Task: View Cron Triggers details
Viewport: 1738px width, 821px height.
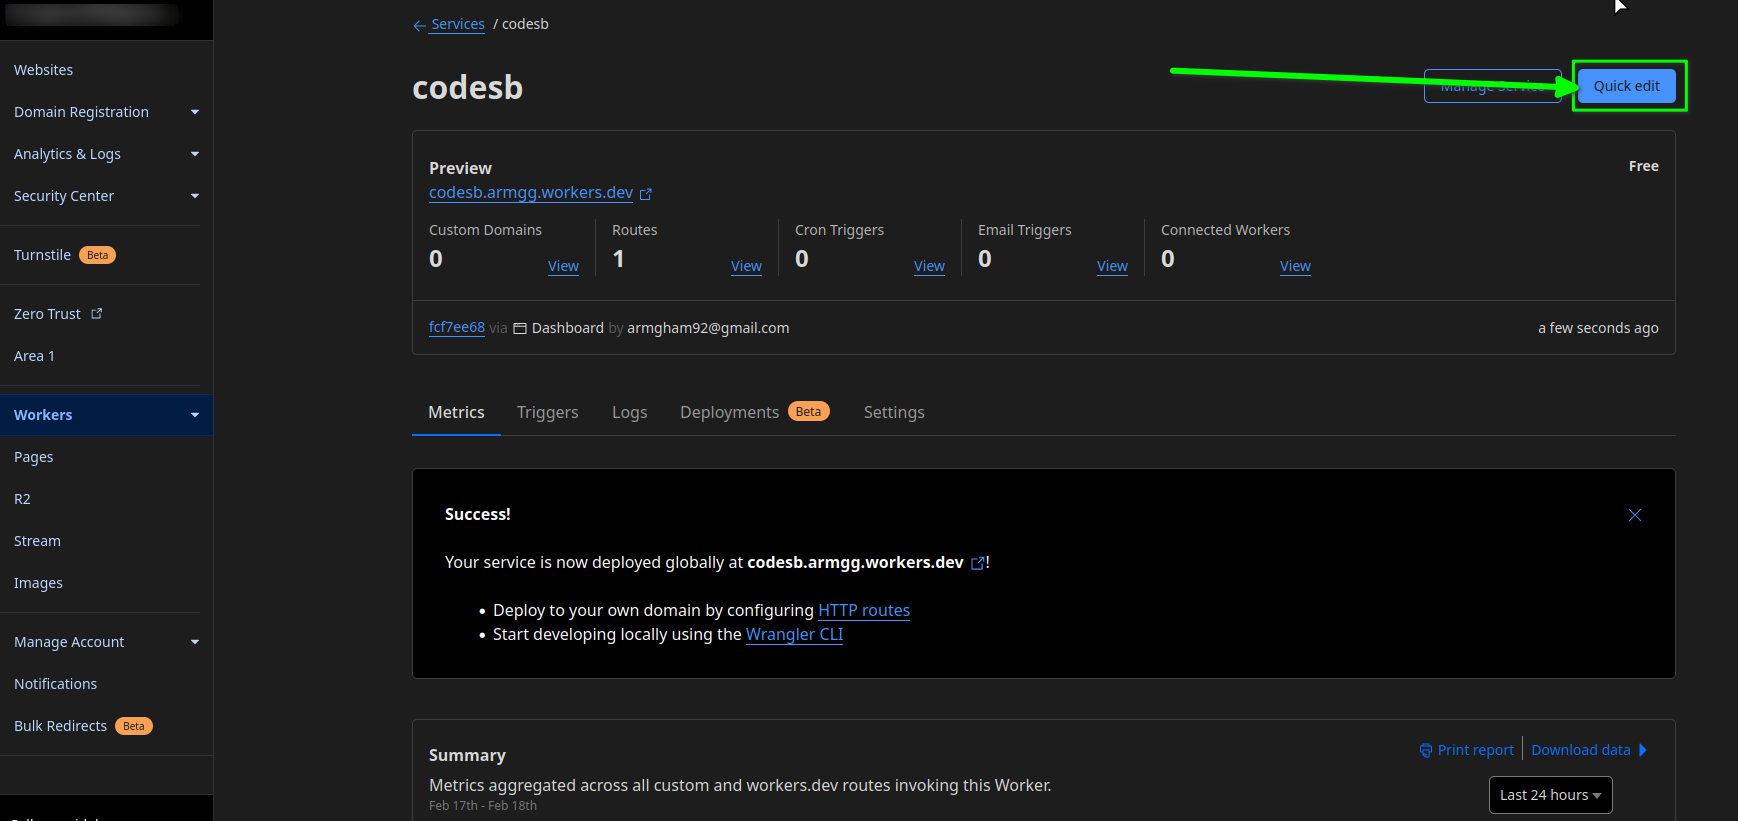Action: 929,266
